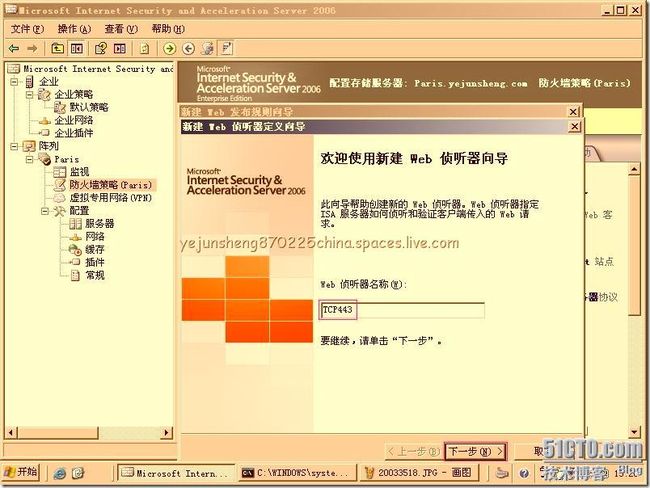Click the task pane scroll up arrow

point(634,170)
